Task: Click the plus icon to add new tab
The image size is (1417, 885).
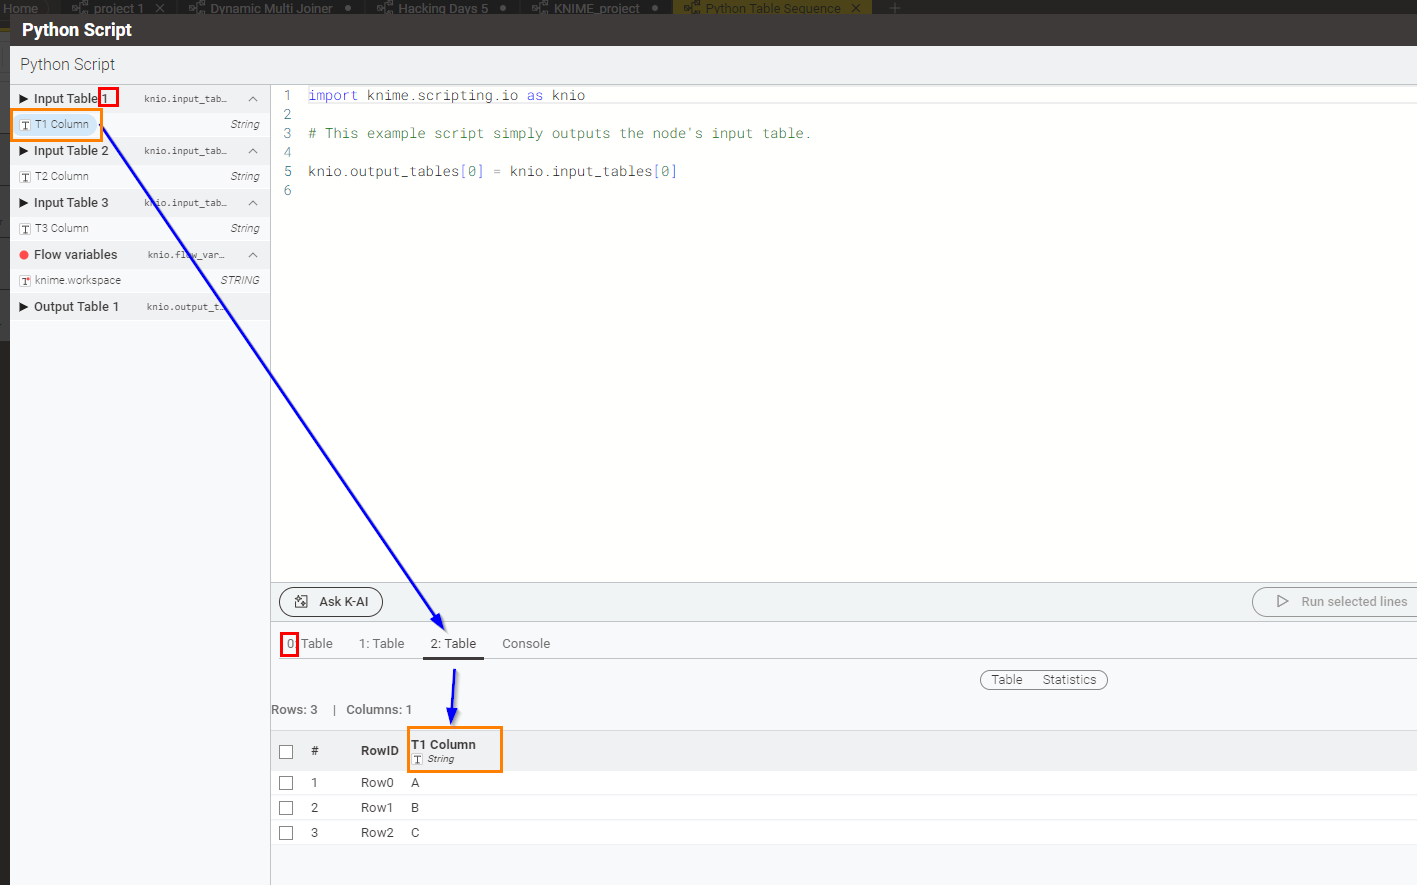Action: [x=895, y=8]
